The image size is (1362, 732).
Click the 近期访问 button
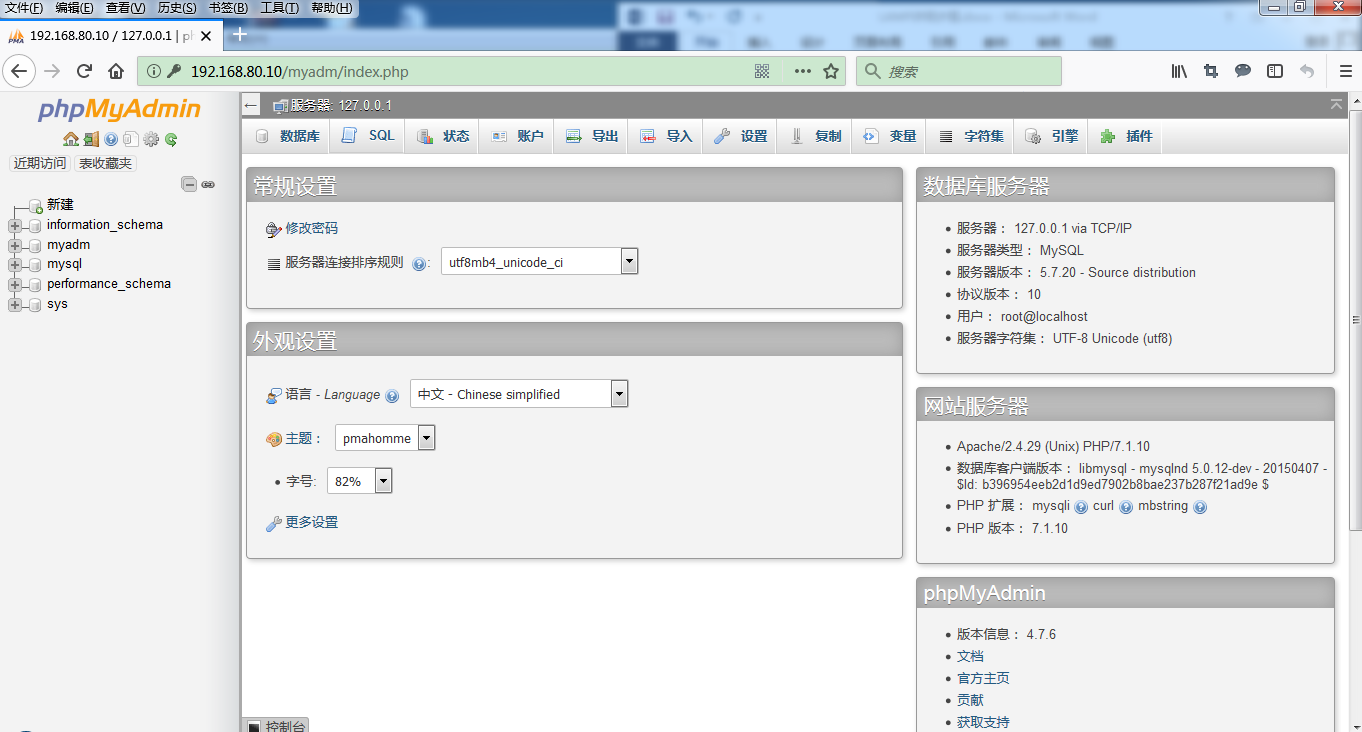click(40, 163)
